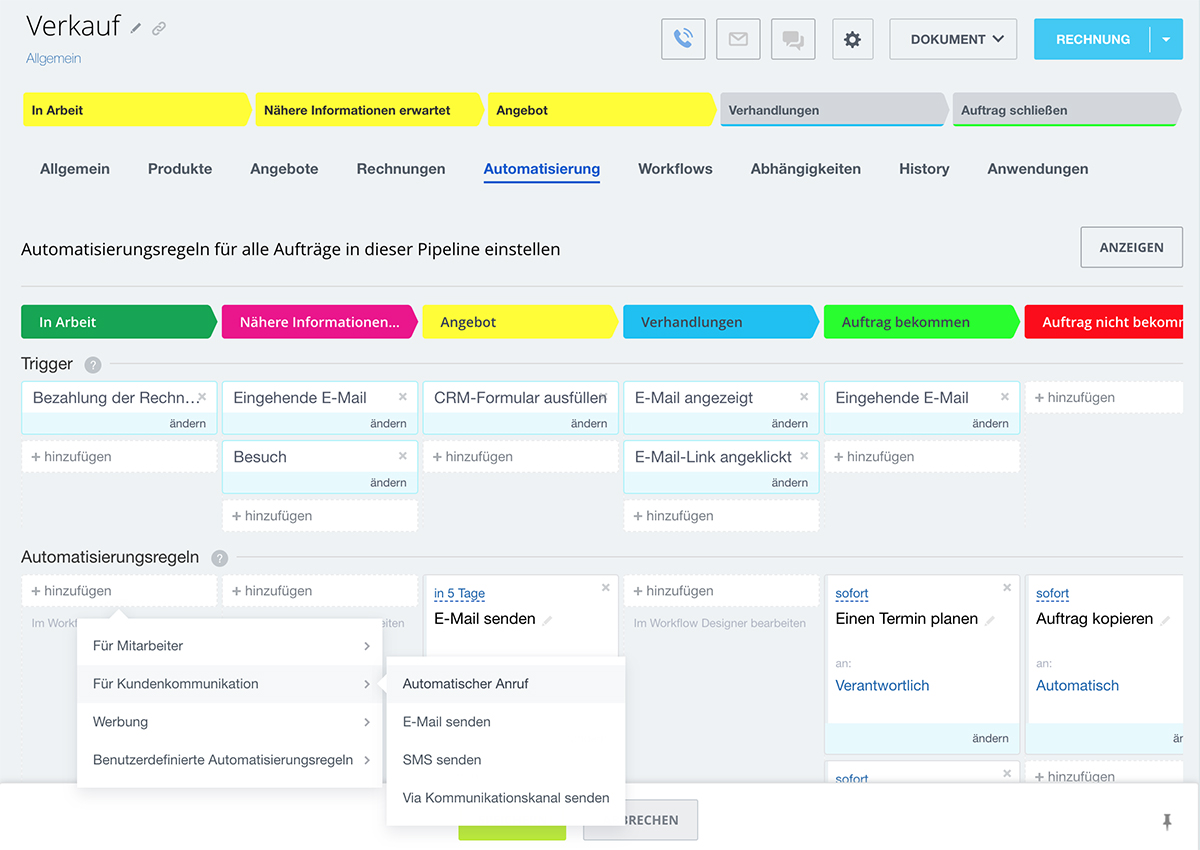This screenshot has height=850, width=1200.
Task: Click the ANZEIGEN button
Action: click(1131, 247)
